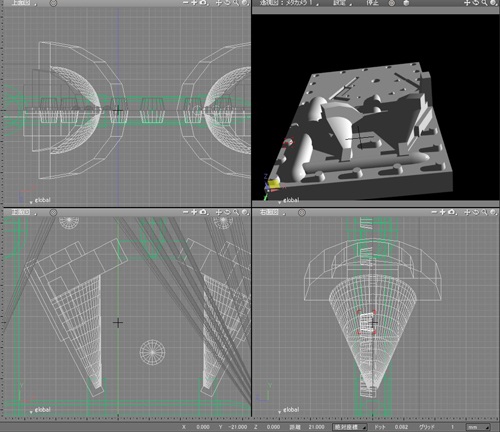Click the plus zoom-in icon in front view
The width and height of the screenshot is (500, 432).
(x=194, y=212)
